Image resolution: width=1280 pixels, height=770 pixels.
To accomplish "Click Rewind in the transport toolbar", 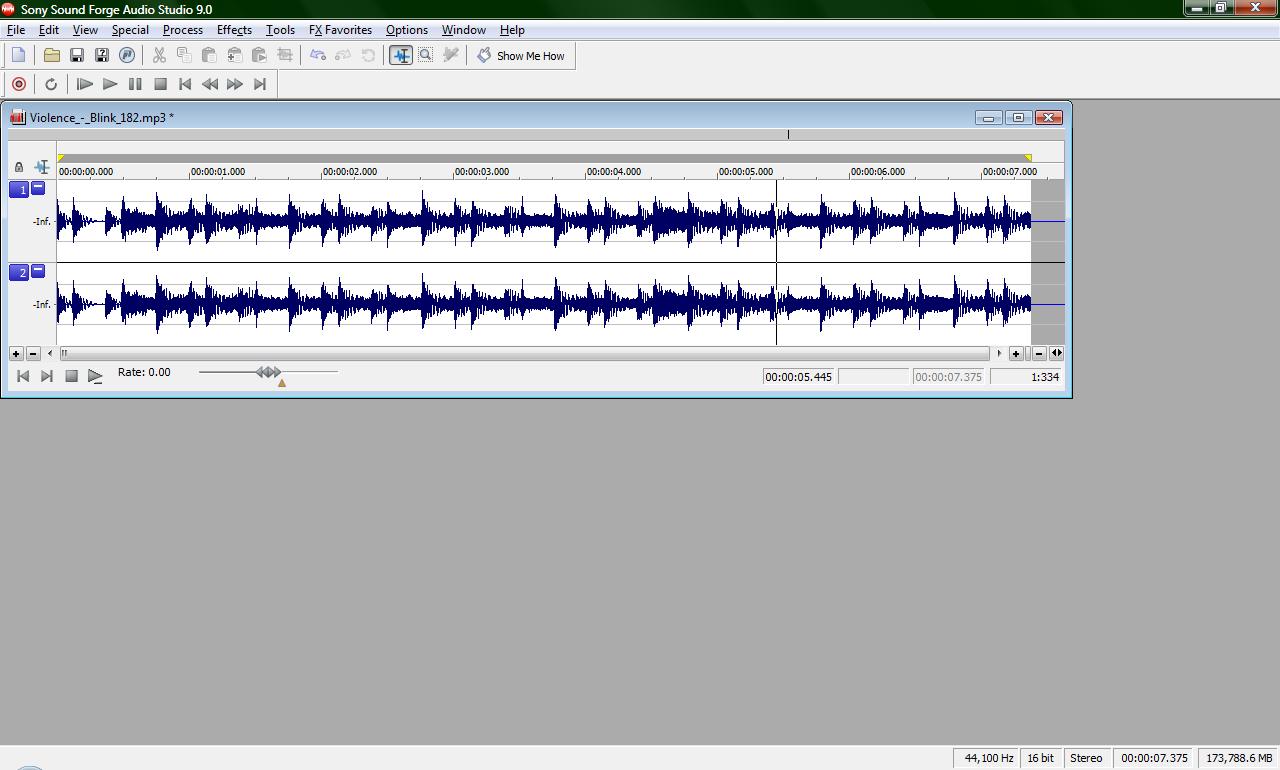I will pos(210,84).
